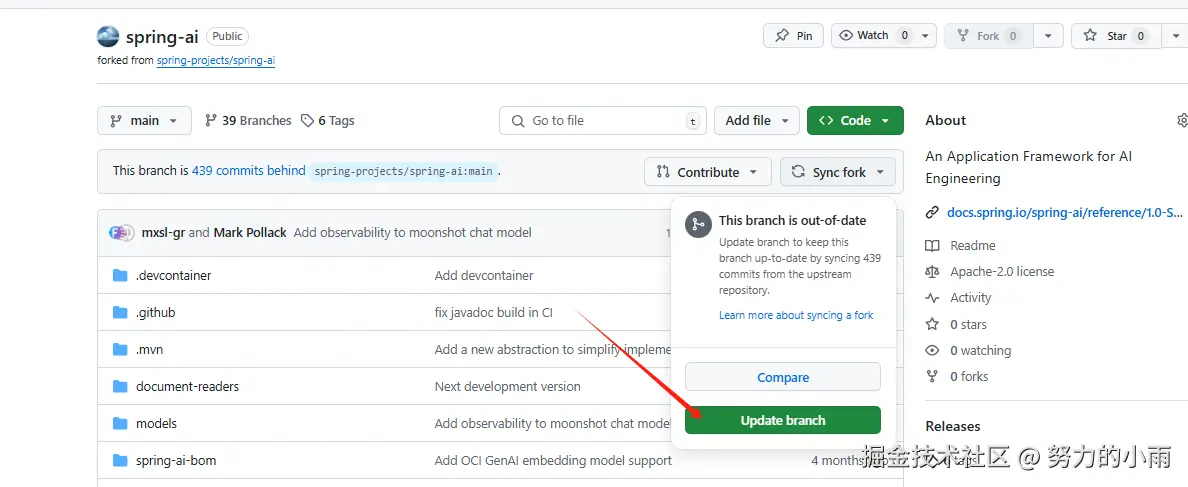Click the .devcontainer folder icon
The width and height of the screenshot is (1188, 487).
tap(120, 275)
